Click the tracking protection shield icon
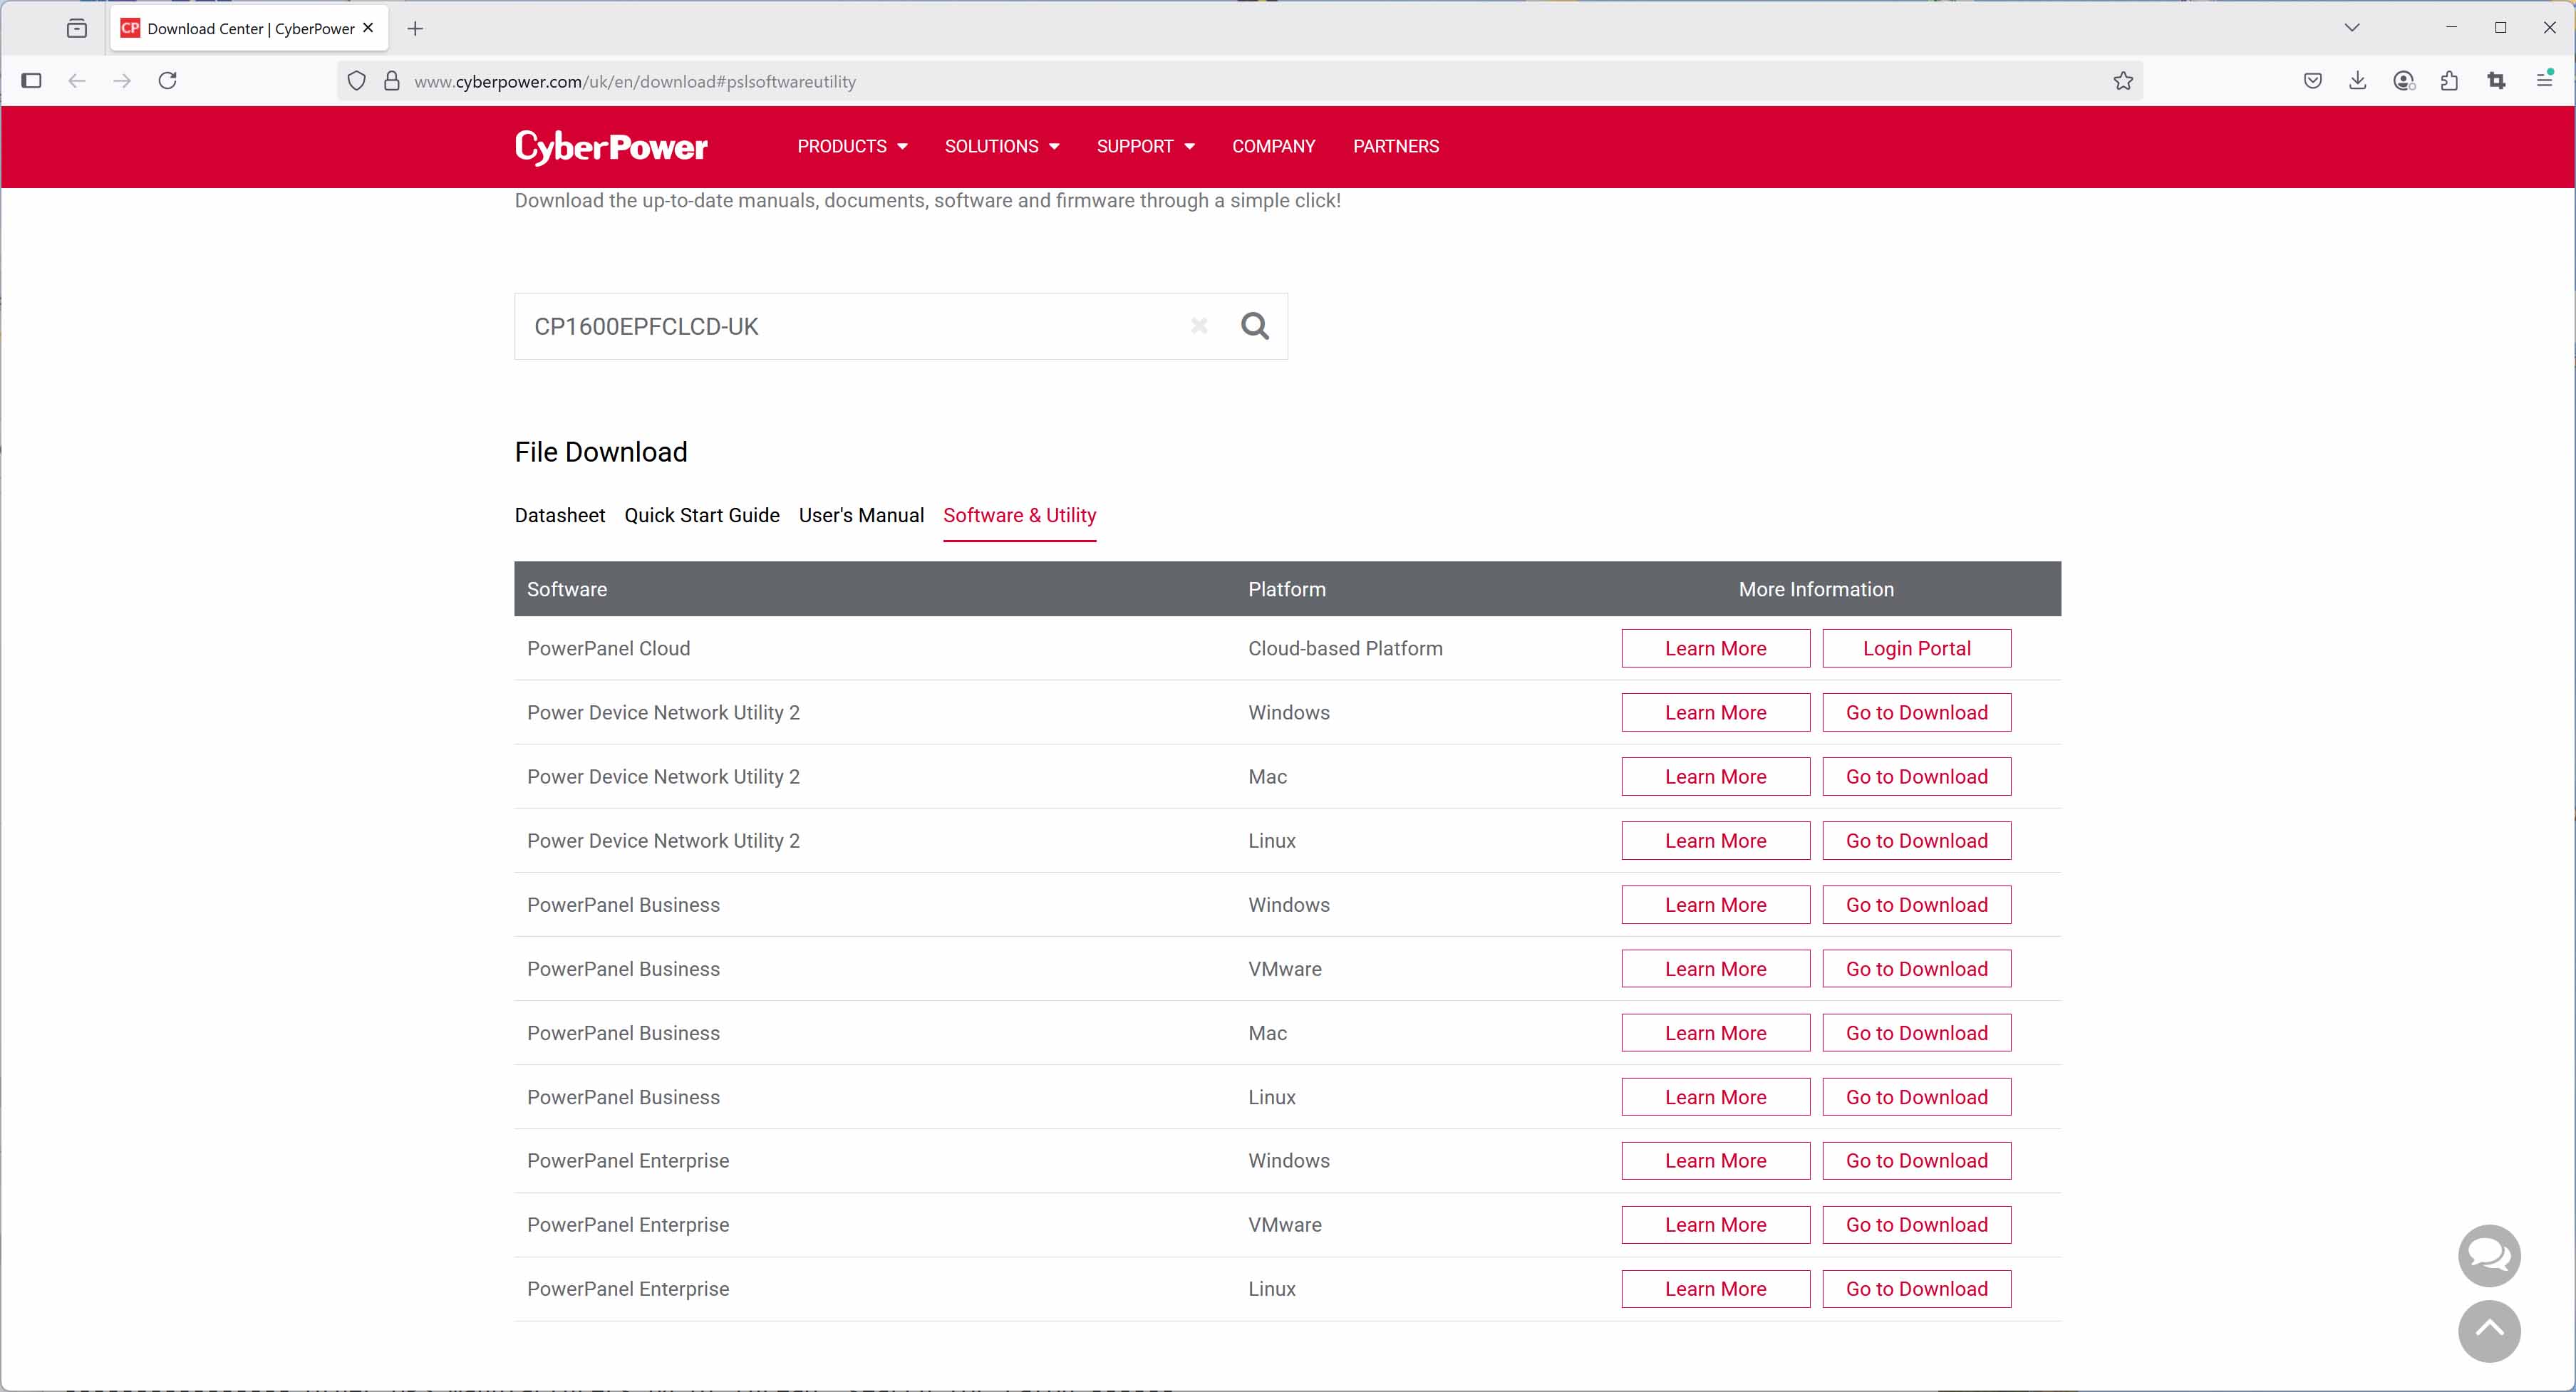The height and width of the screenshot is (1392, 2576). coord(357,81)
